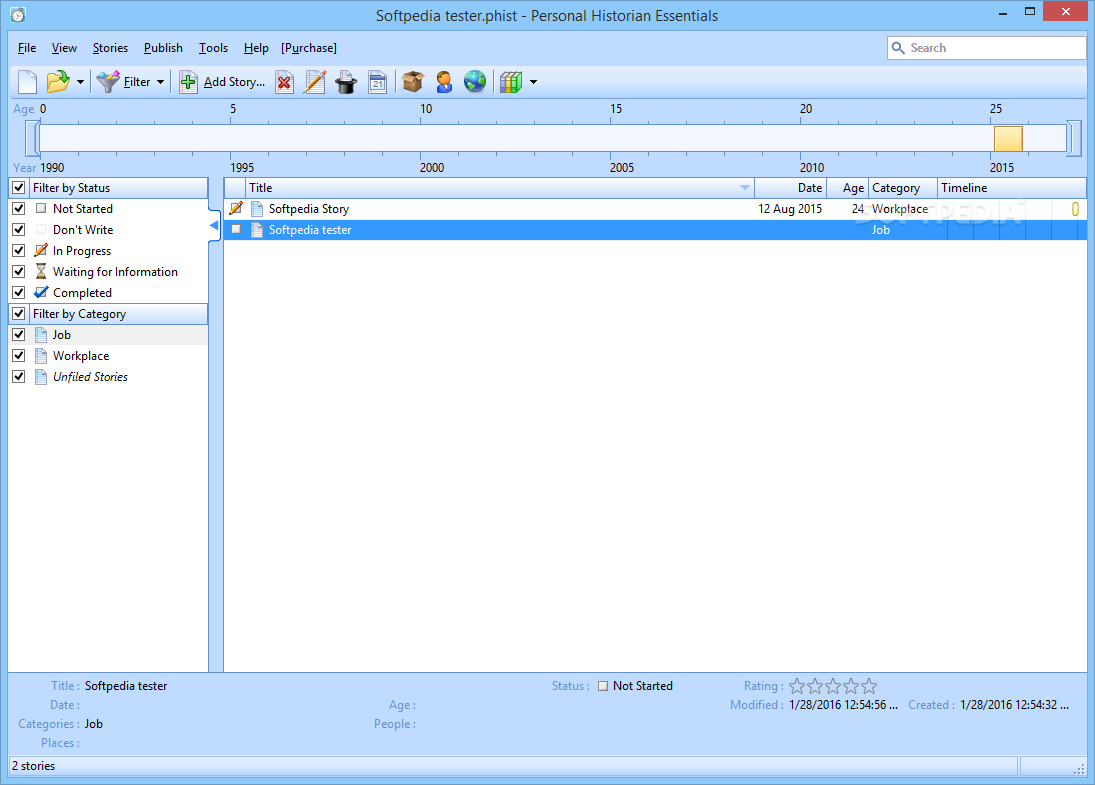Open file with the folder icon
The image size is (1095, 785).
[58, 82]
